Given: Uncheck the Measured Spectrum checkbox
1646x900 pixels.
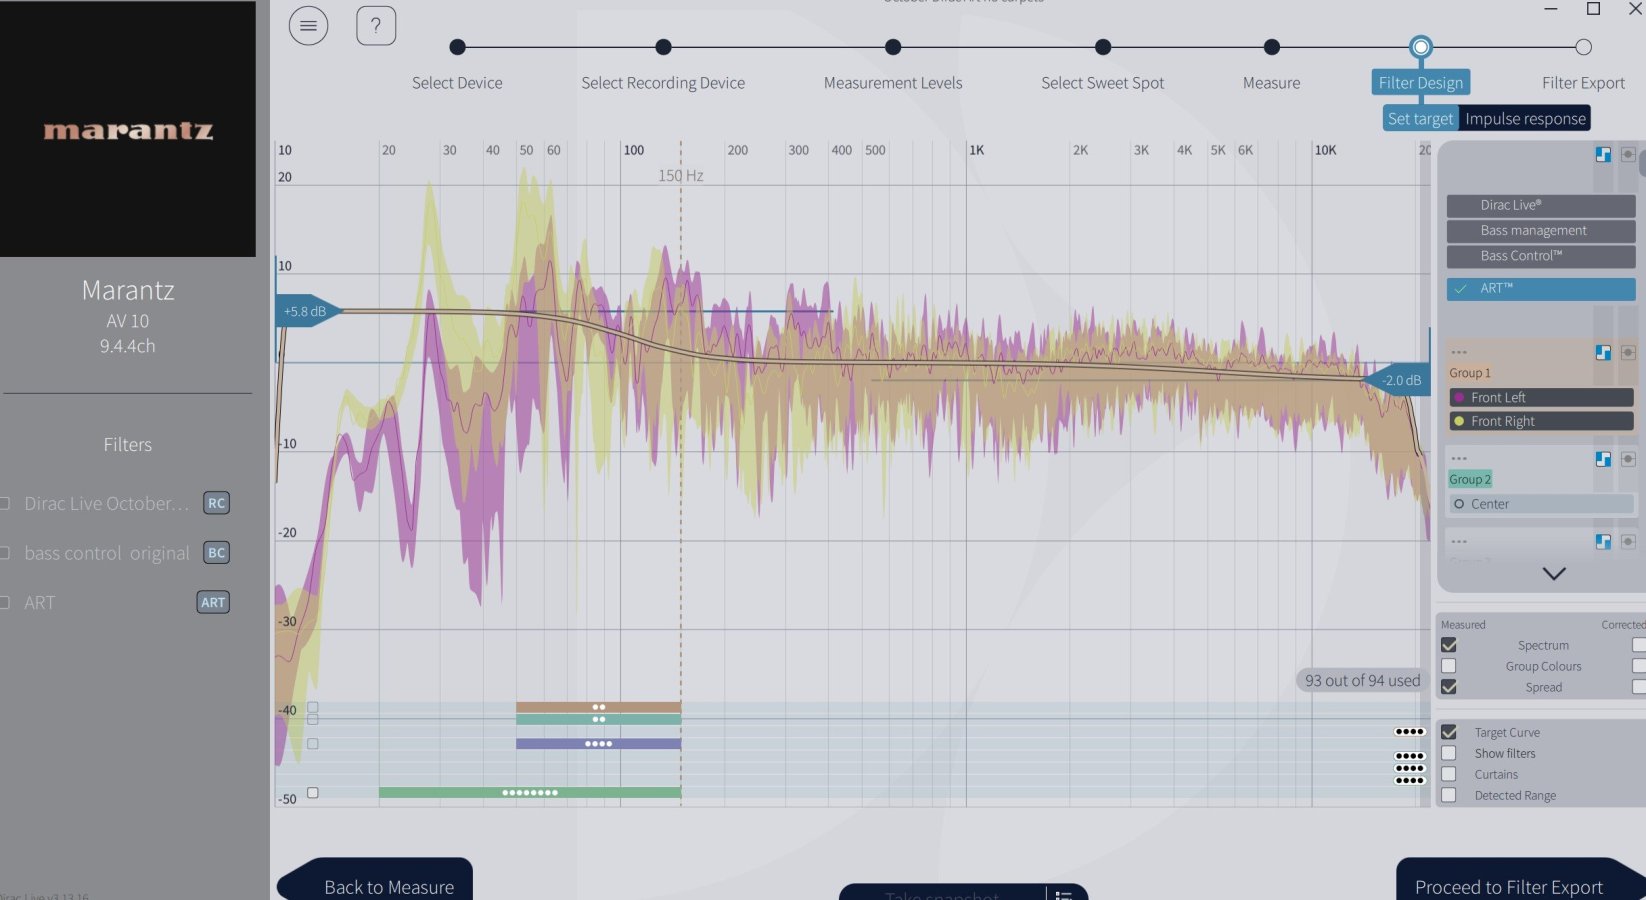Looking at the screenshot, I should tap(1449, 646).
